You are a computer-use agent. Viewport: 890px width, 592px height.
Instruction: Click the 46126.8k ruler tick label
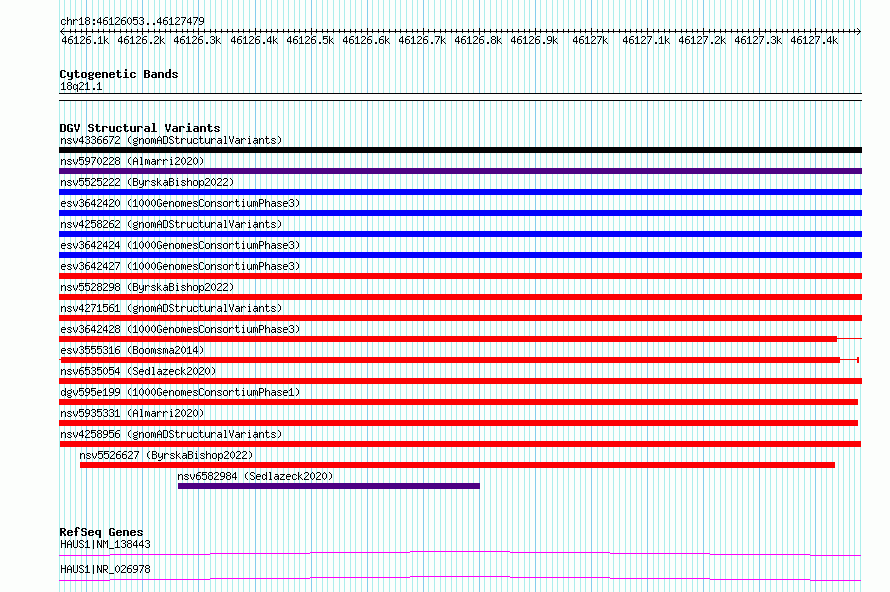pyautogui.click(x=478, y=40)
